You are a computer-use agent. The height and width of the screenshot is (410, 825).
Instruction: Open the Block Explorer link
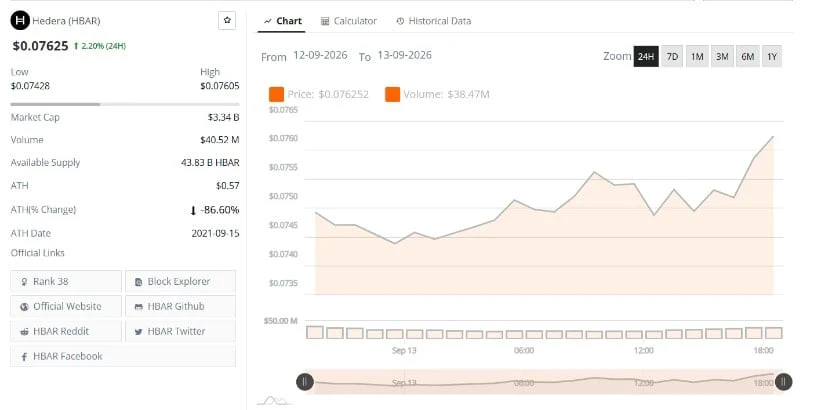coord(180,282)
